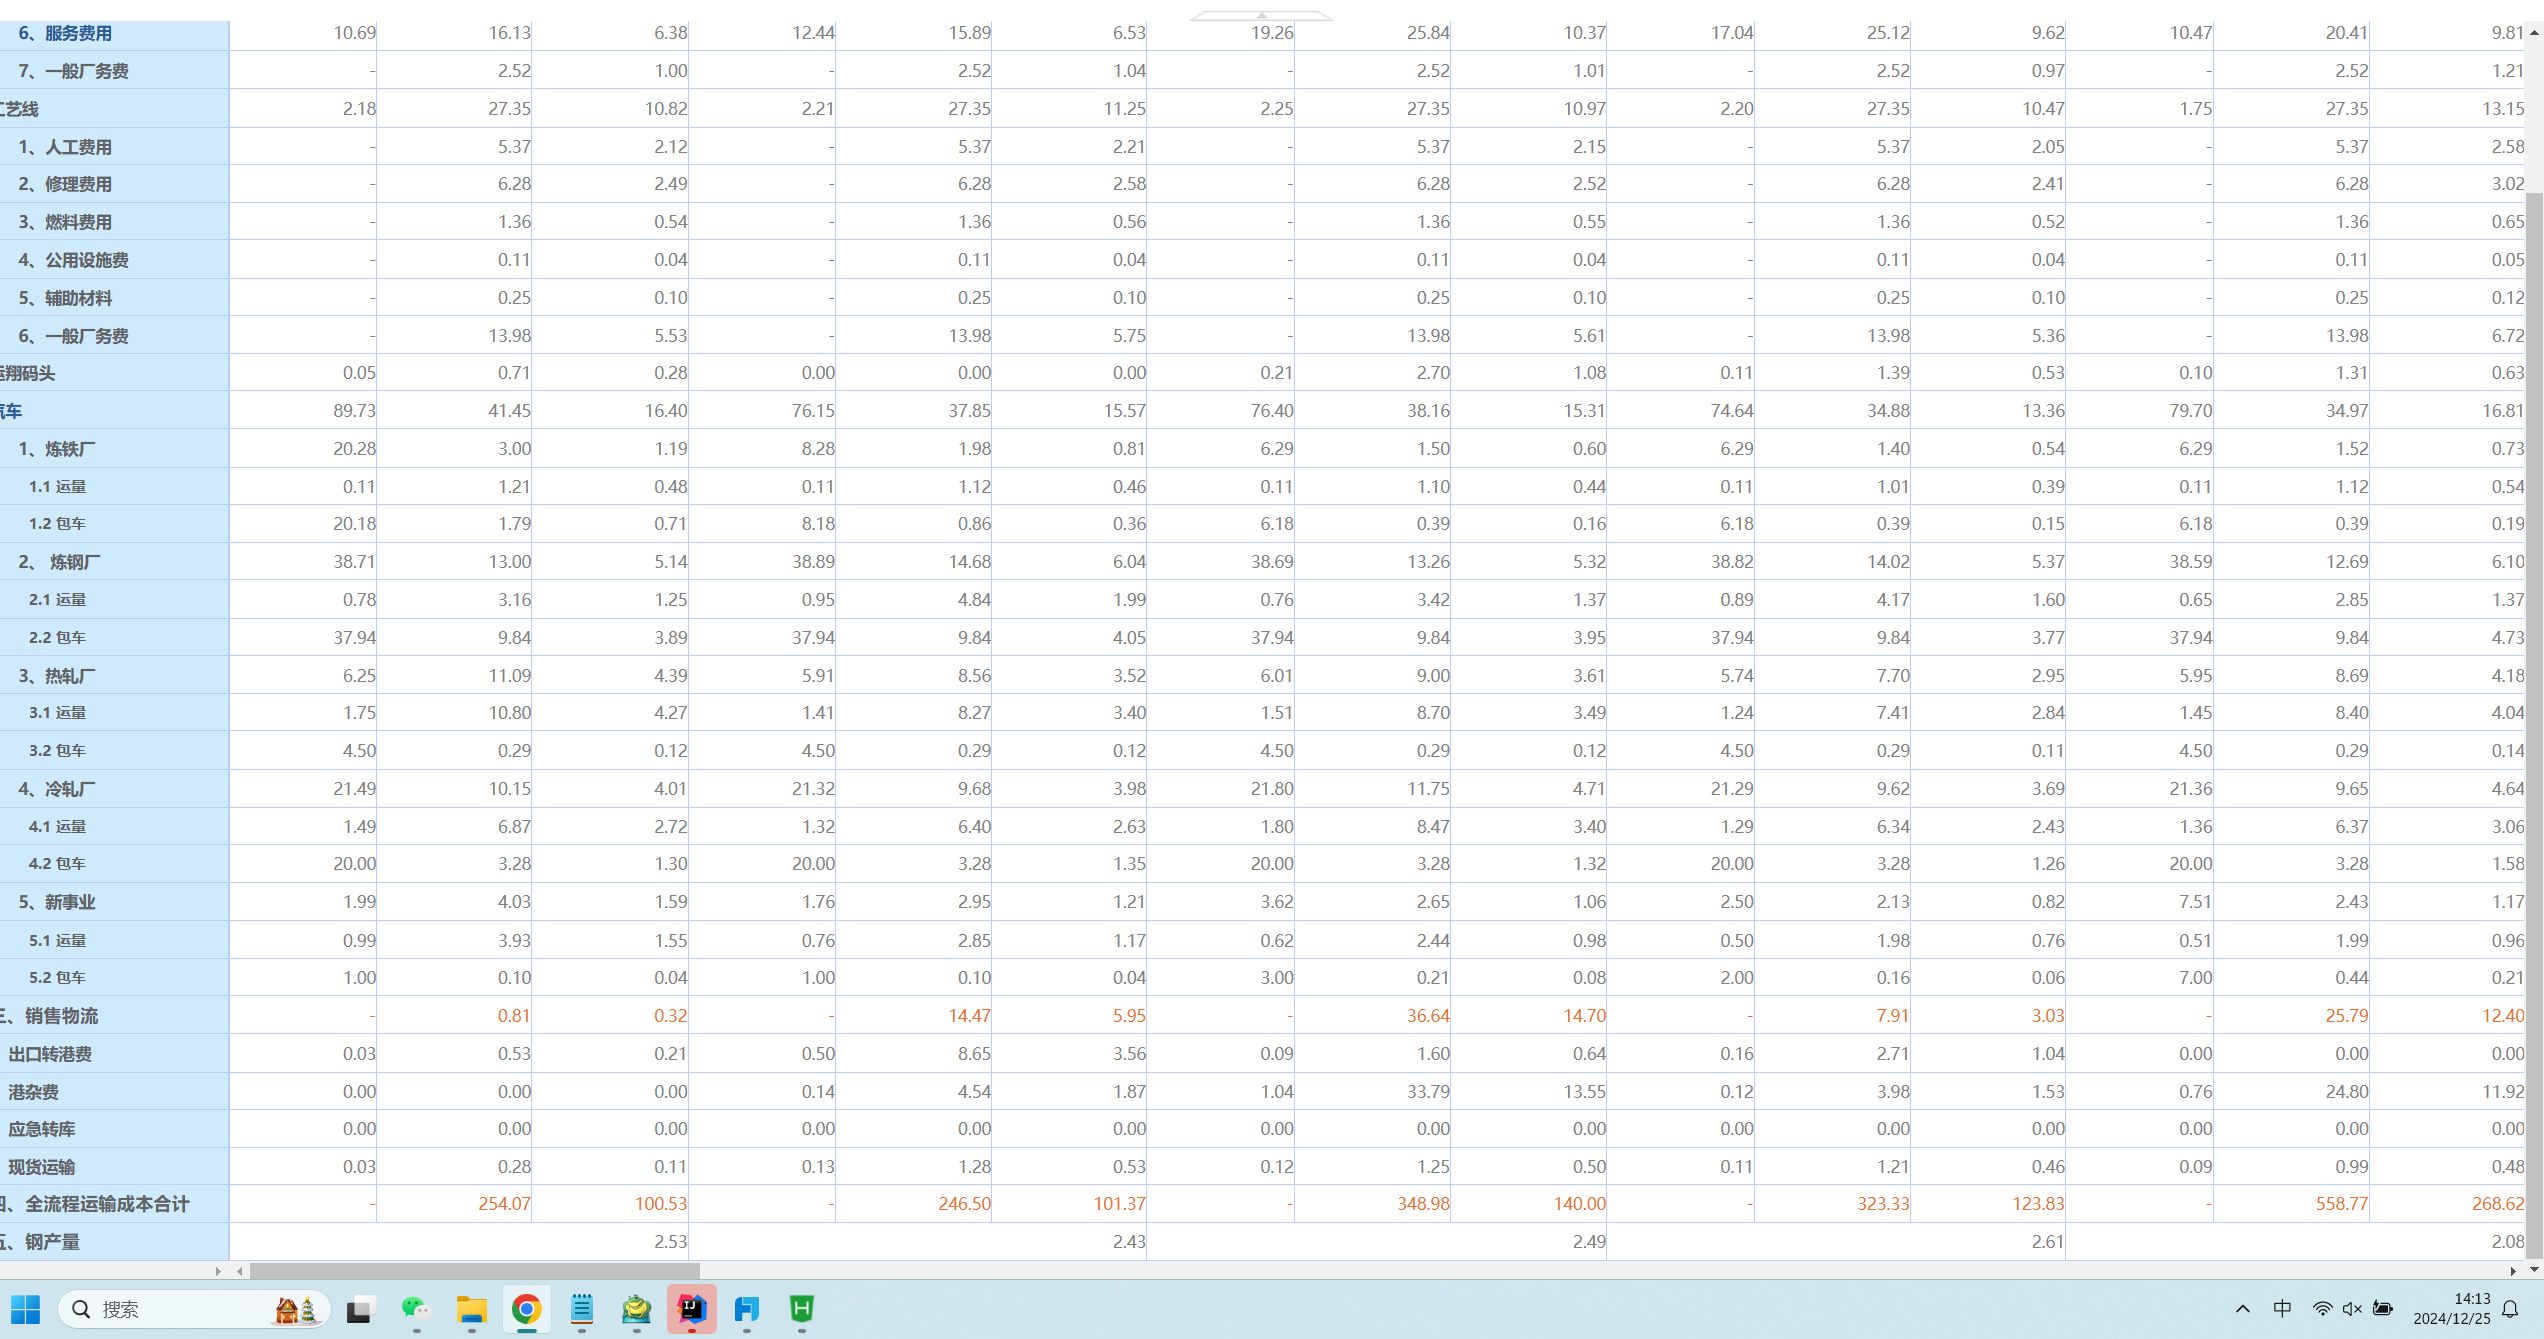Click the cell showing 123.83
This screenshot has height=1339, width=2544.
(x=1988, y=1204)
